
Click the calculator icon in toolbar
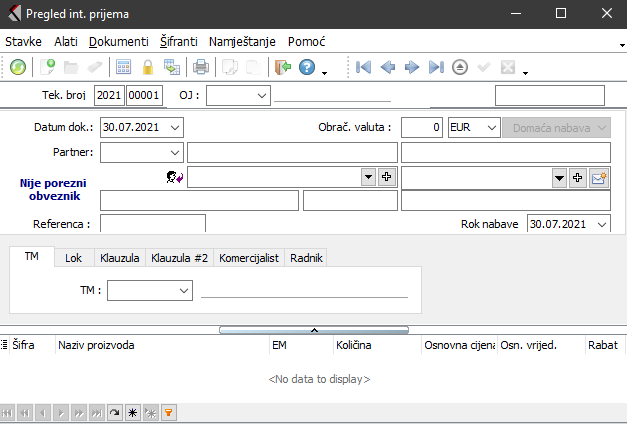click(124, 67)
